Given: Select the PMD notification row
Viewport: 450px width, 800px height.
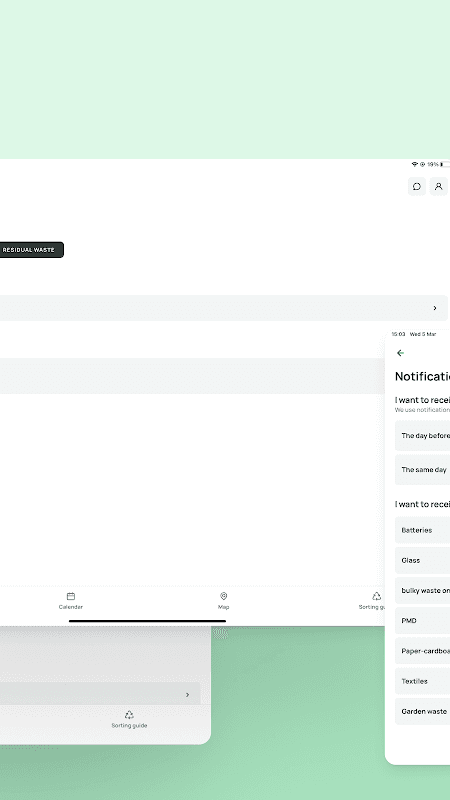Looking at the screenshot, I should [x=422, y=620].
